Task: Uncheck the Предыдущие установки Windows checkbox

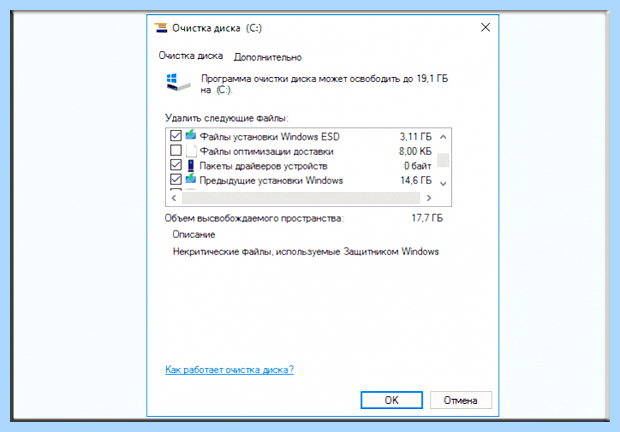Action: click(x=176, y=179)
